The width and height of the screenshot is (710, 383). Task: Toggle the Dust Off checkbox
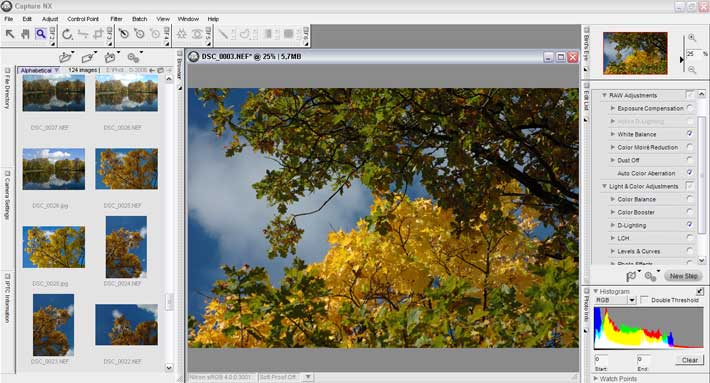(690, 160)
